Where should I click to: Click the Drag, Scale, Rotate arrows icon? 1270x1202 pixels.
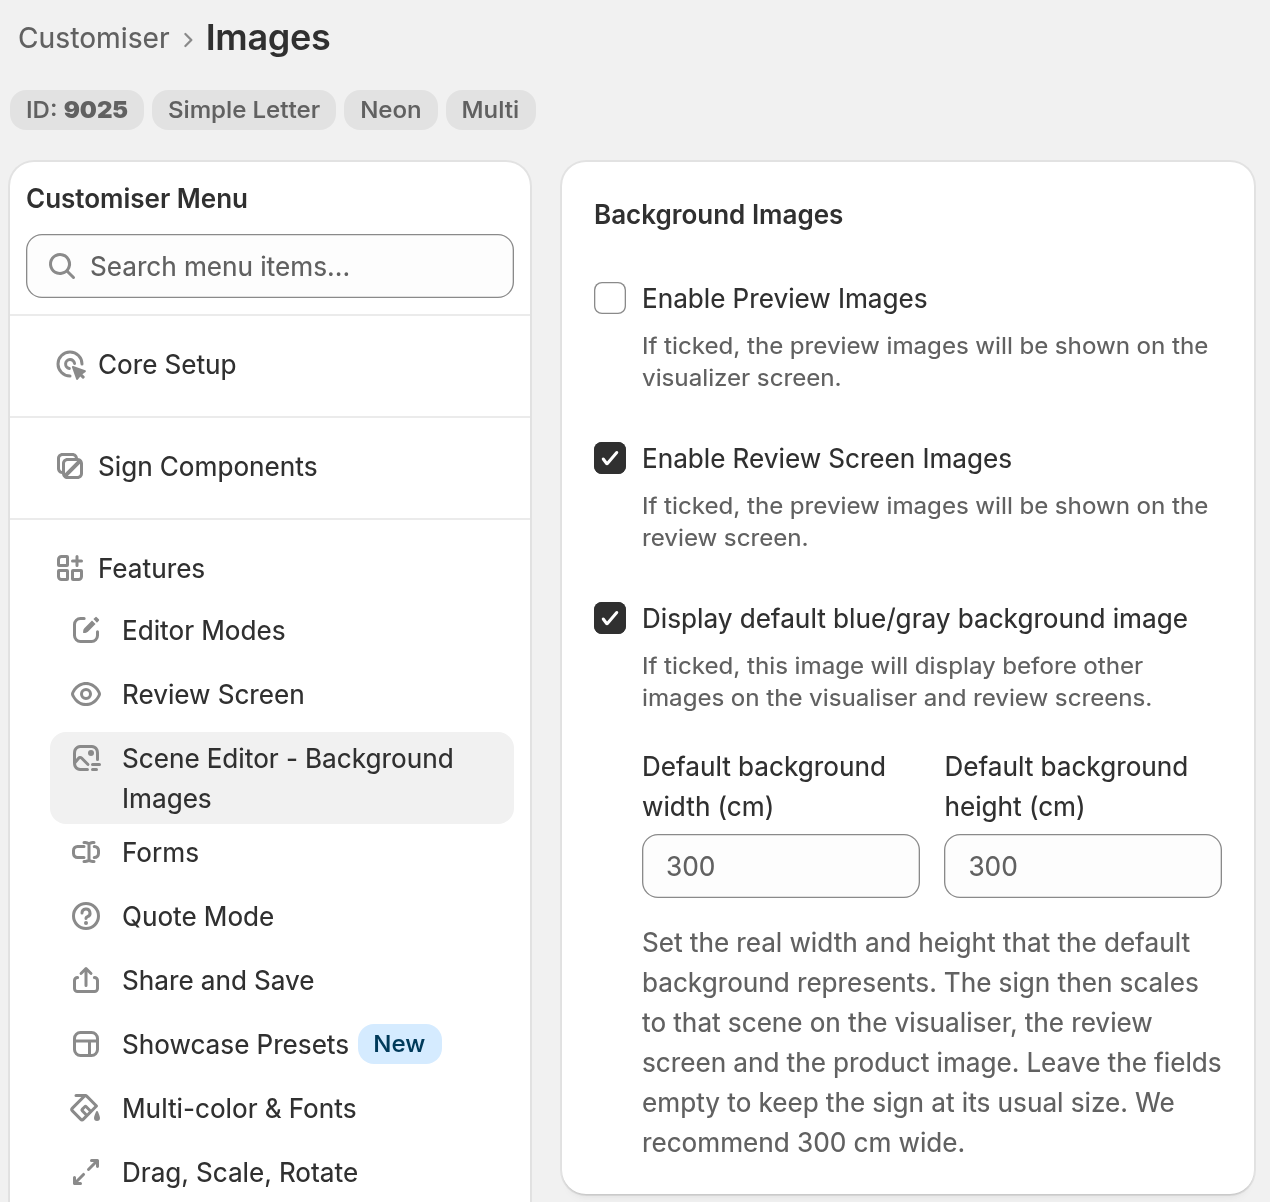click(x=86, y=1172)
